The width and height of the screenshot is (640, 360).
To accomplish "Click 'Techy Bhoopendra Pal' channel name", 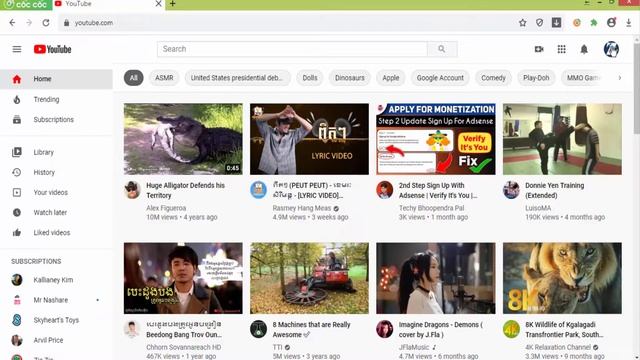I will pyautogui.click(x=431, y=208).
